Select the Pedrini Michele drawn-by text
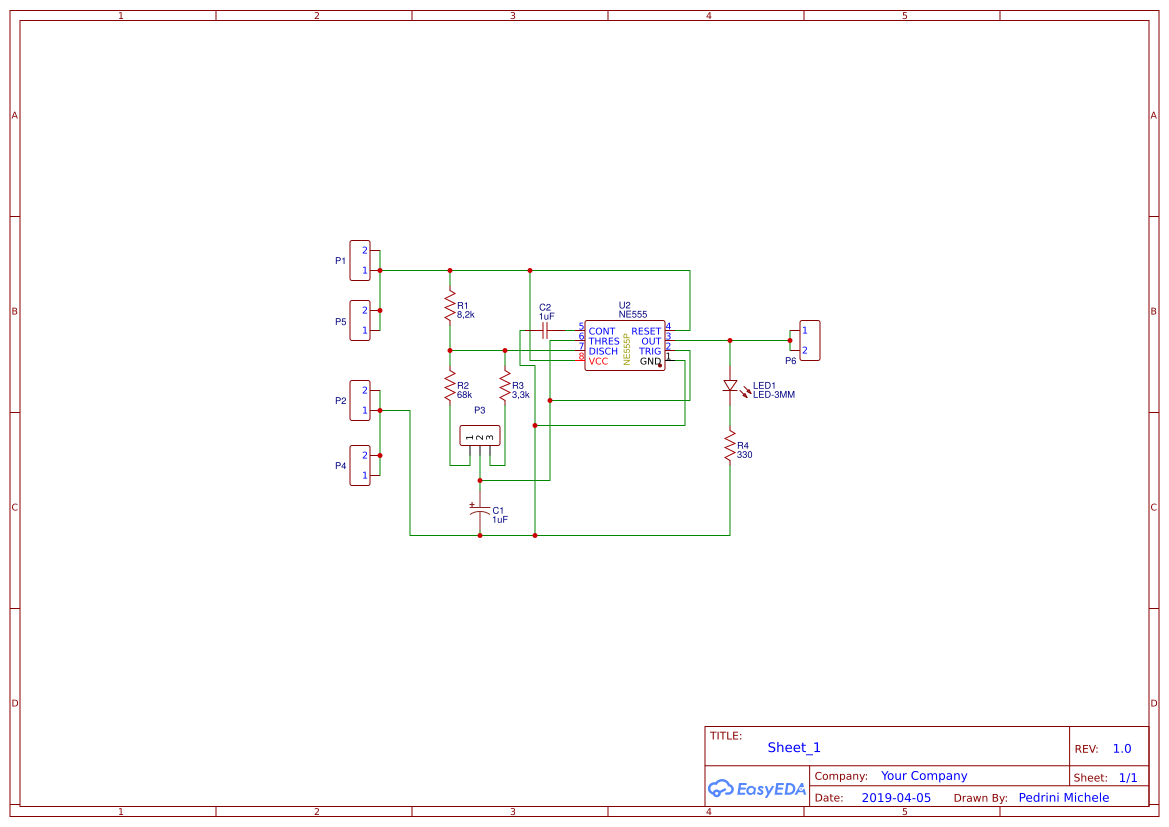Image resolution: width=1169 pixels, height=827 pixels. [x=1063, y=797]
